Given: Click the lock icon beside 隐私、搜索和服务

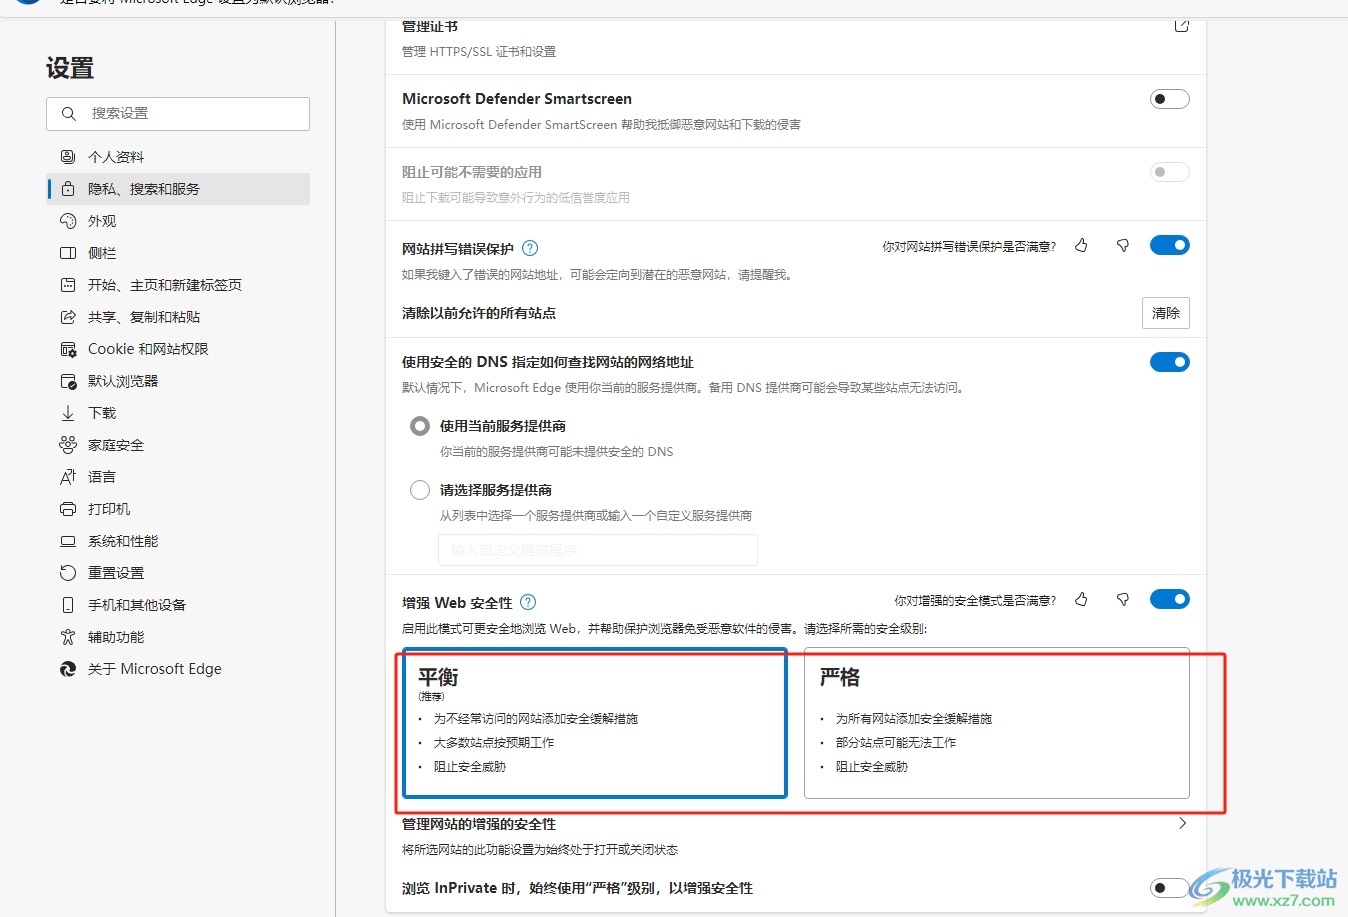Looking at the screenshot, I should click(x=68, y=189).
